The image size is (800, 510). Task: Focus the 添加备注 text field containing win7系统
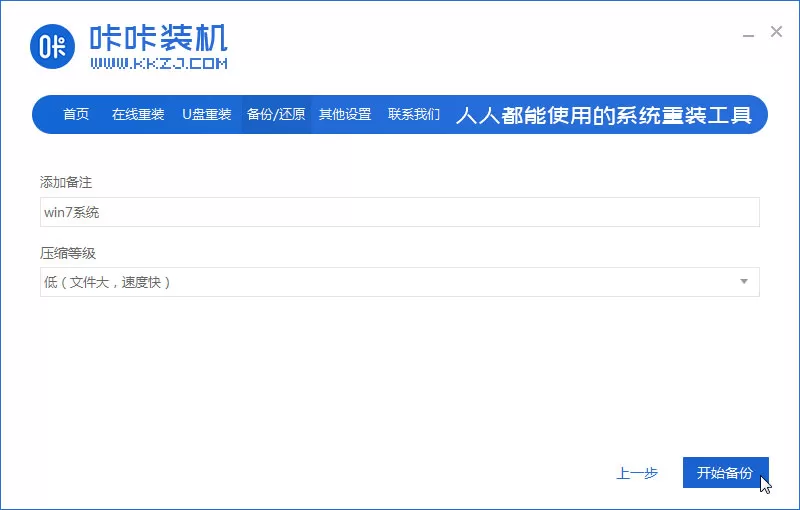click(x=399, y=212)
